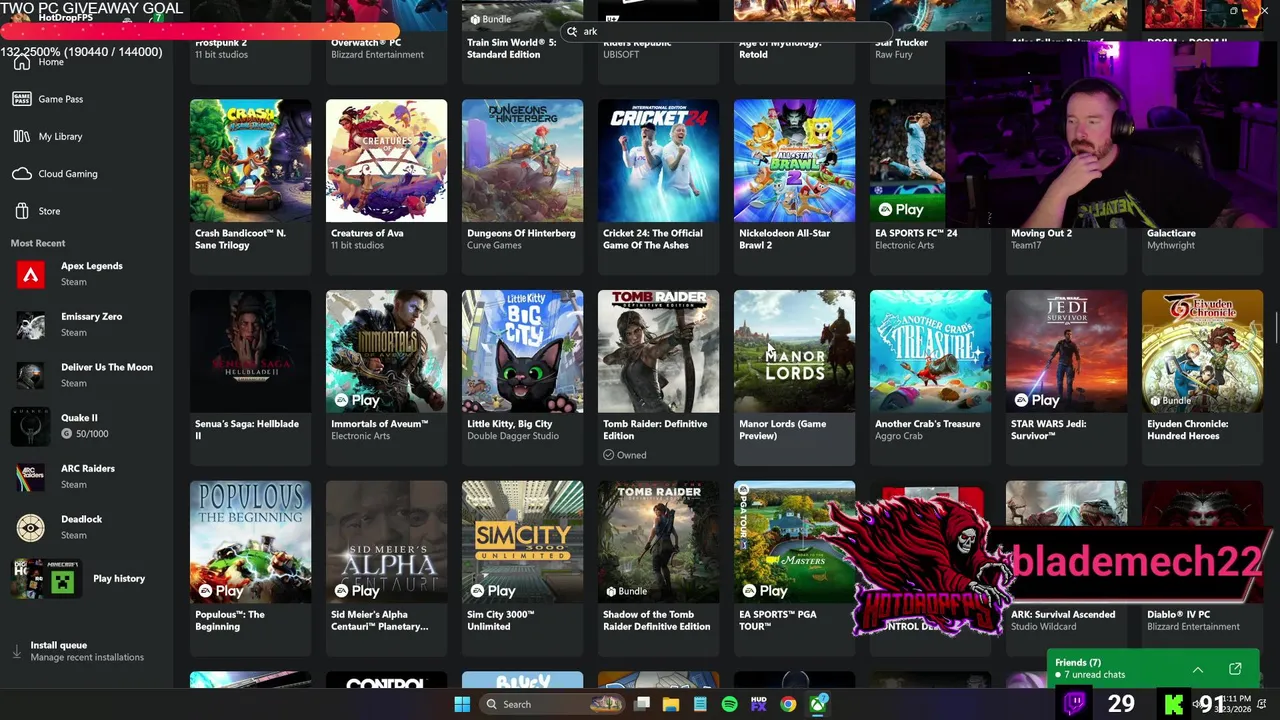Open the Notepad taskbar icon
This screenshot has height=720, width=1280.
point(700,704)
